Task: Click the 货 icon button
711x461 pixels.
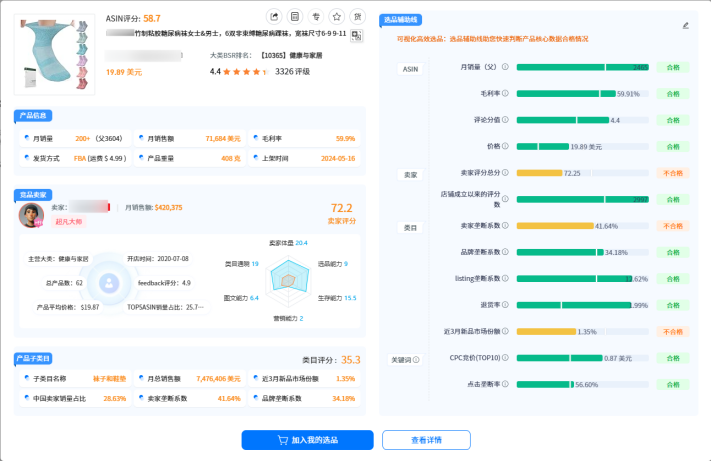Action: 358,17
